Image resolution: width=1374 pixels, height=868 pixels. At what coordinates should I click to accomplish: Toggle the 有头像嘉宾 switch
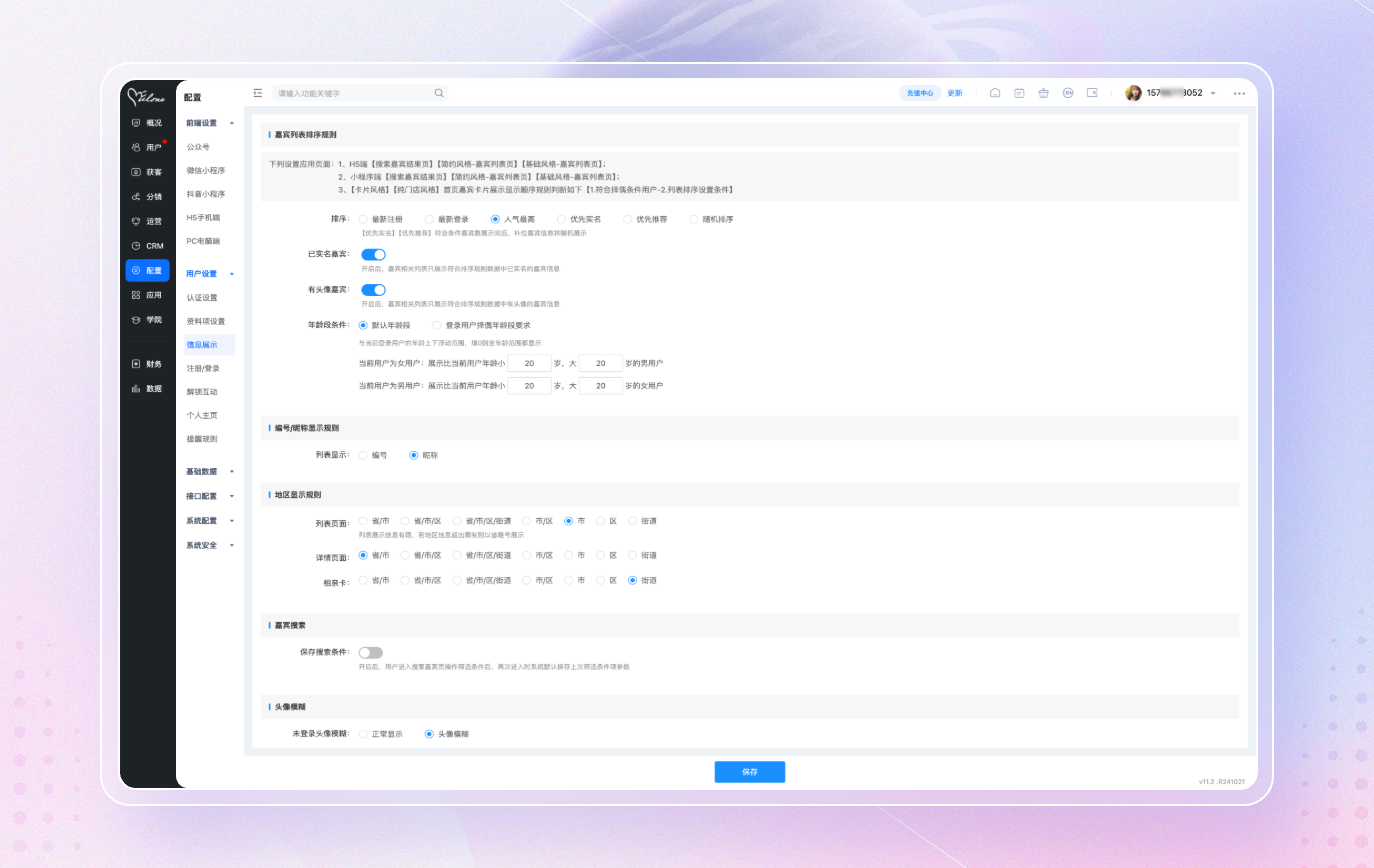[x=373, y=290]
